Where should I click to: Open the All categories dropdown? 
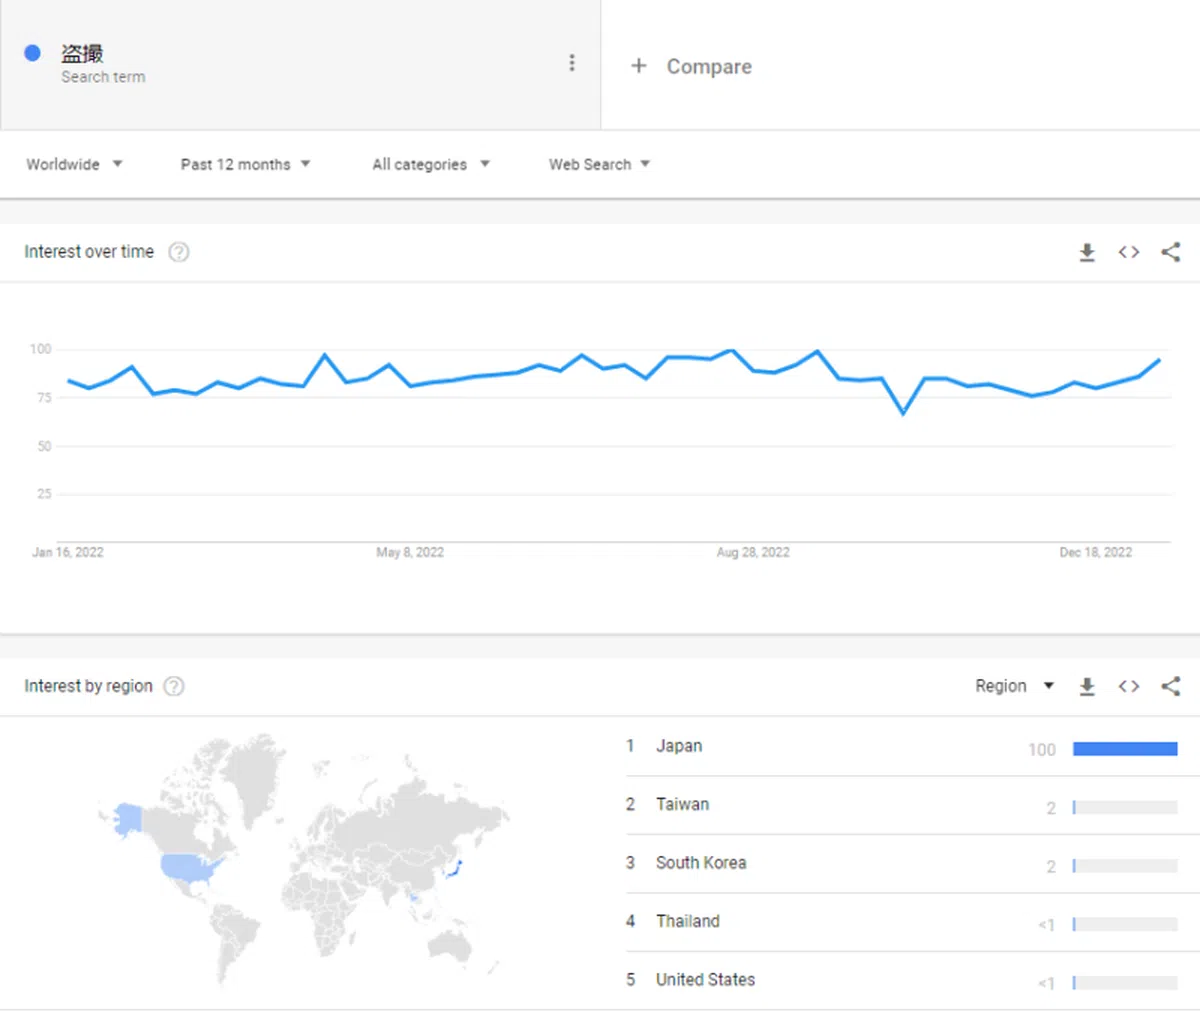pyautogui.click(x=431, y=164)
